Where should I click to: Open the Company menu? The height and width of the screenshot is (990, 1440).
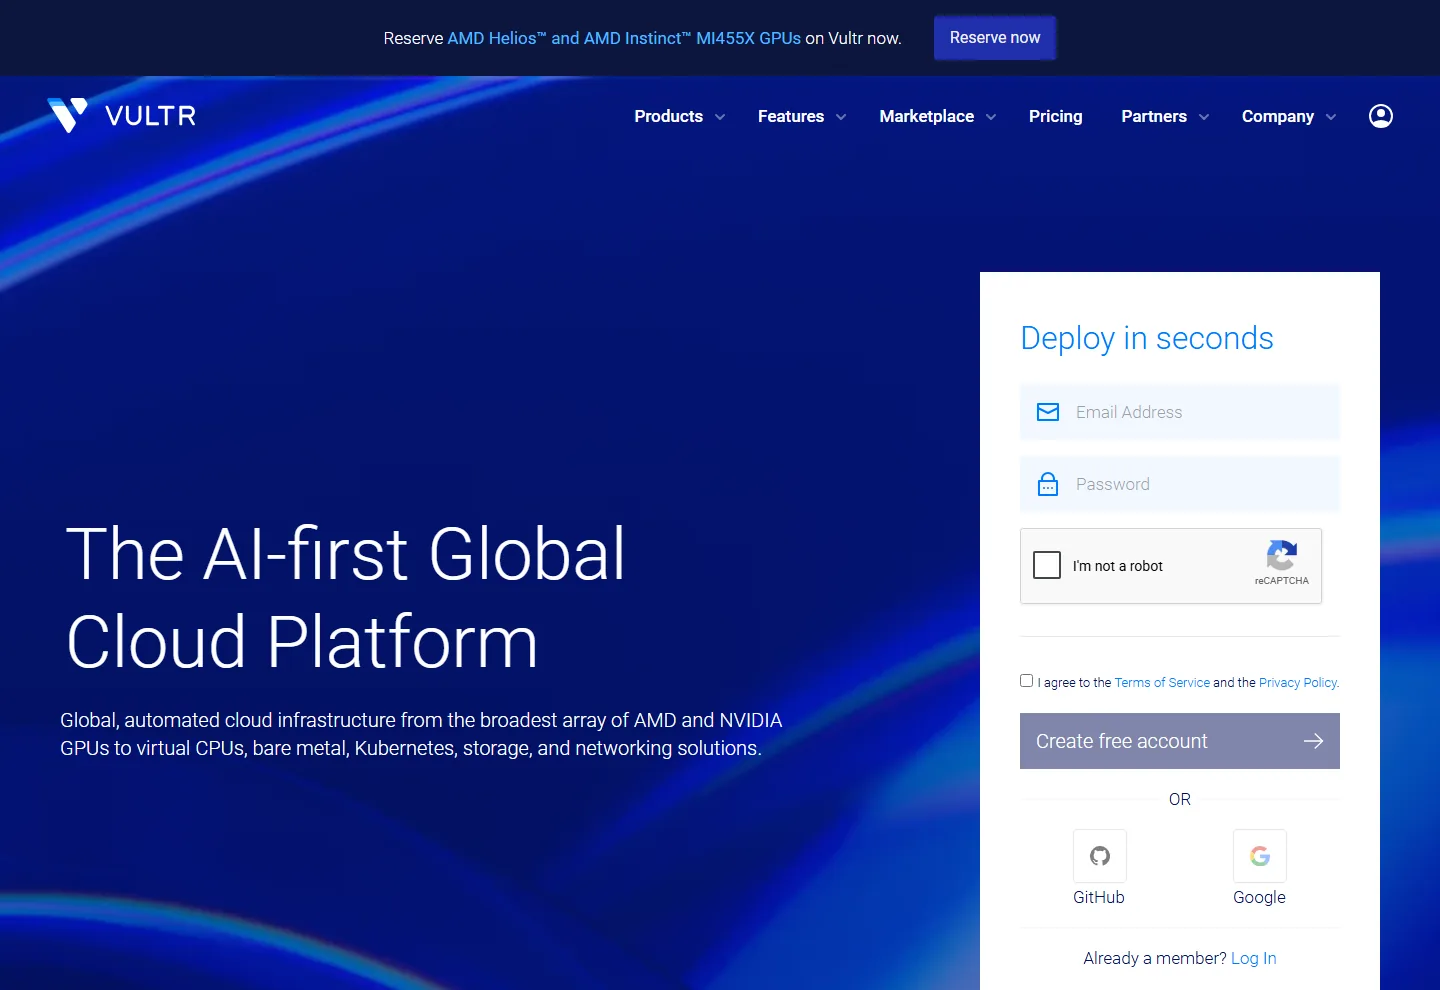click(x=1278, y=116)
